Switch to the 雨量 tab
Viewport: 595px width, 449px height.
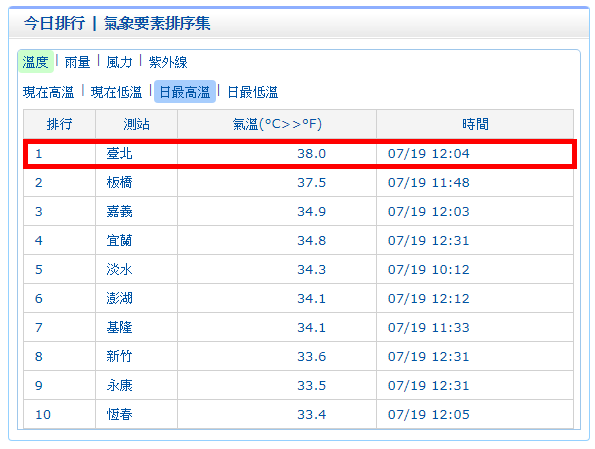pos(77,62)
